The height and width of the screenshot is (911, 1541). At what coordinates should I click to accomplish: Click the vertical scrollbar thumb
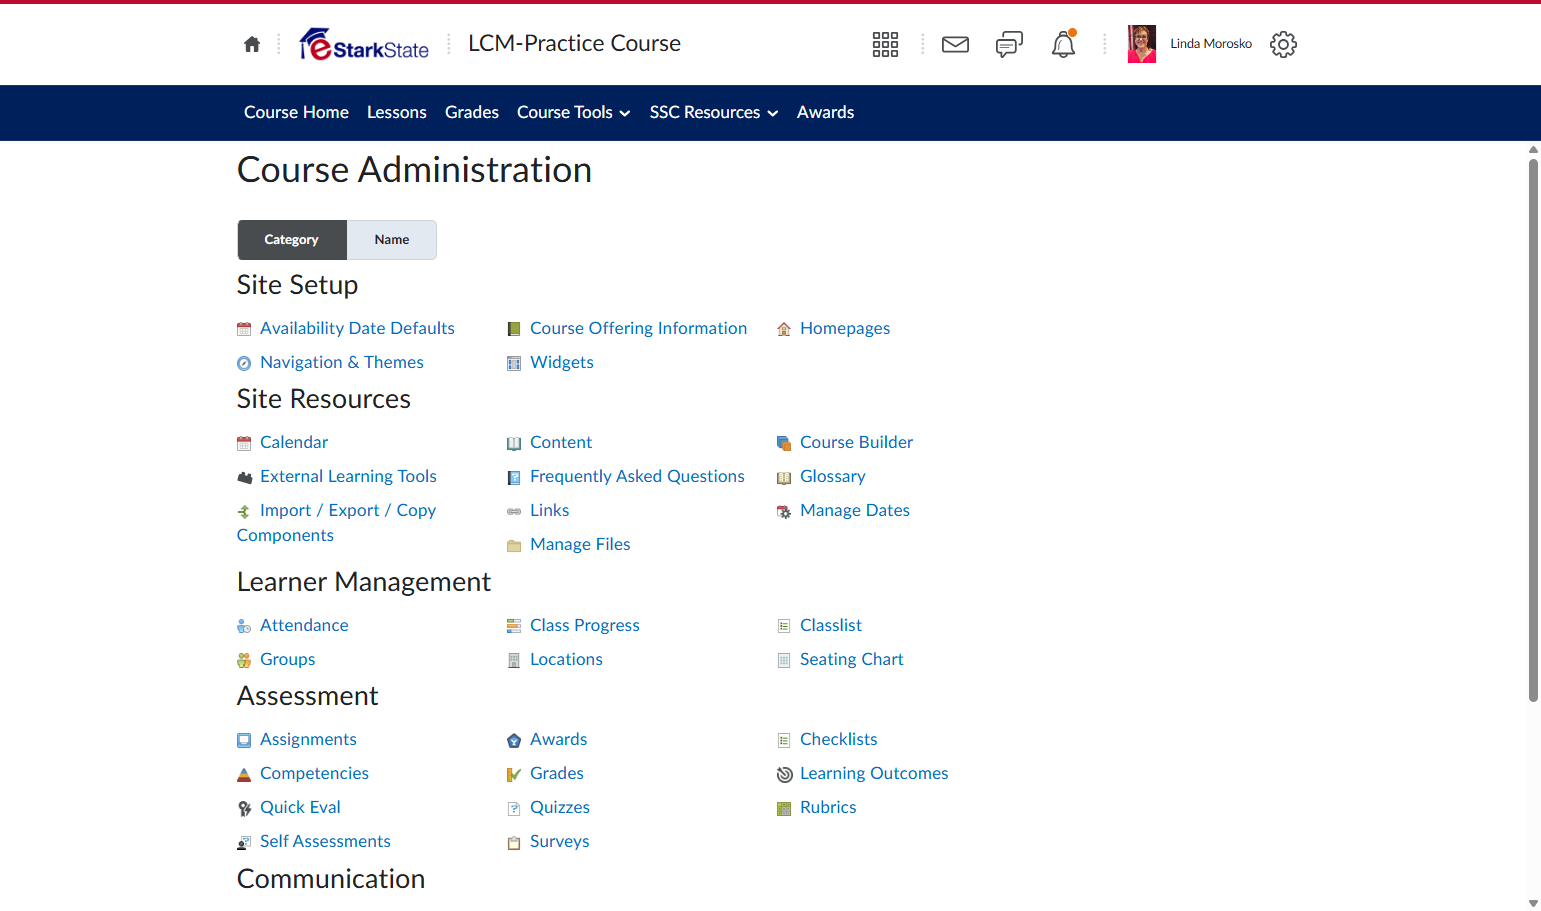1533,430
